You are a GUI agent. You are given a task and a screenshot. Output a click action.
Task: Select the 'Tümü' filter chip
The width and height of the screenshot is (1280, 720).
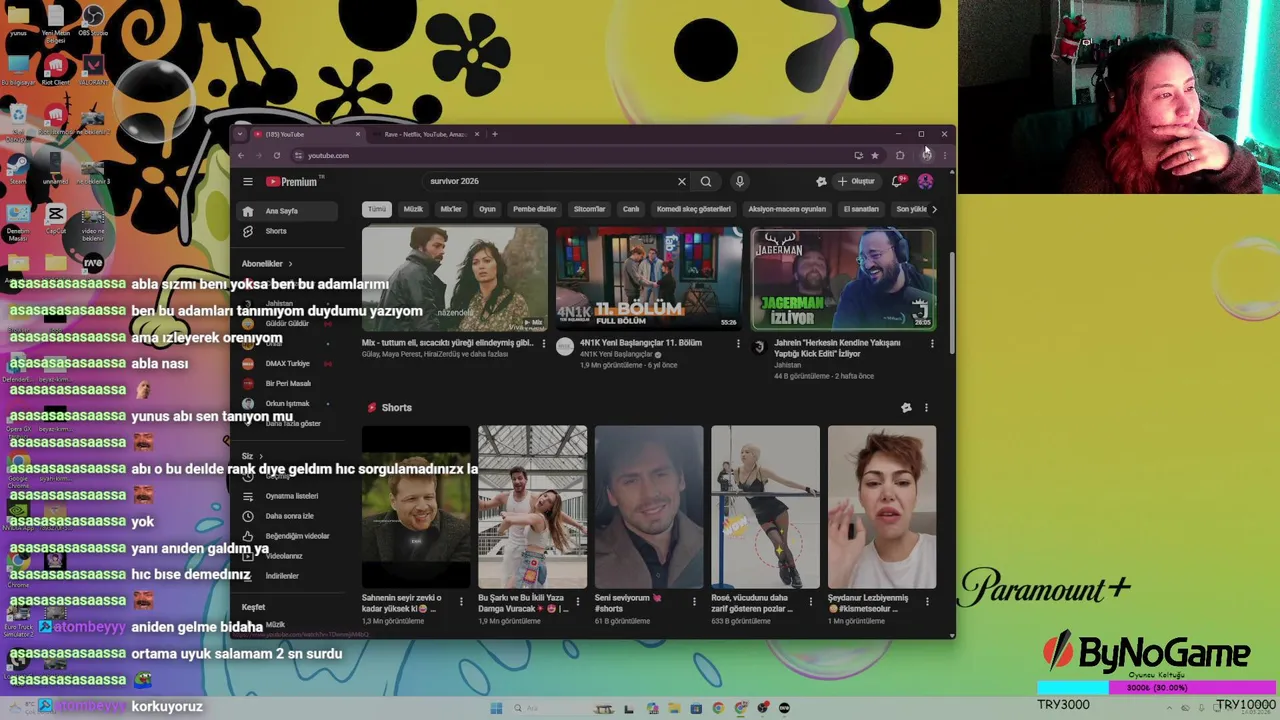pos(376,209)
